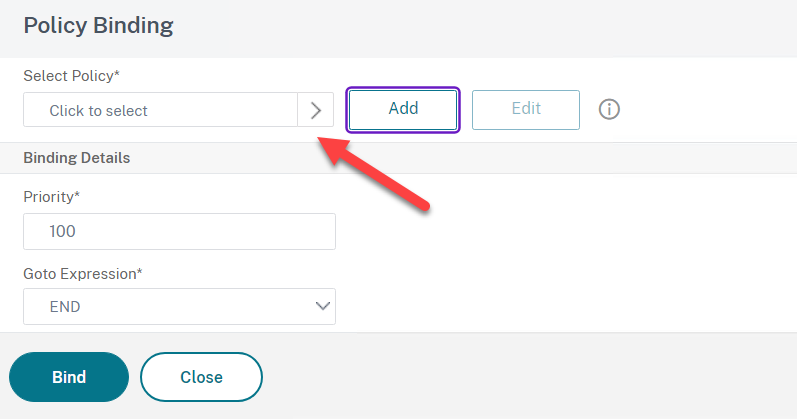Bind the selected policy
This screenshot has width=797, height=419.
click(x=69, y=377)
